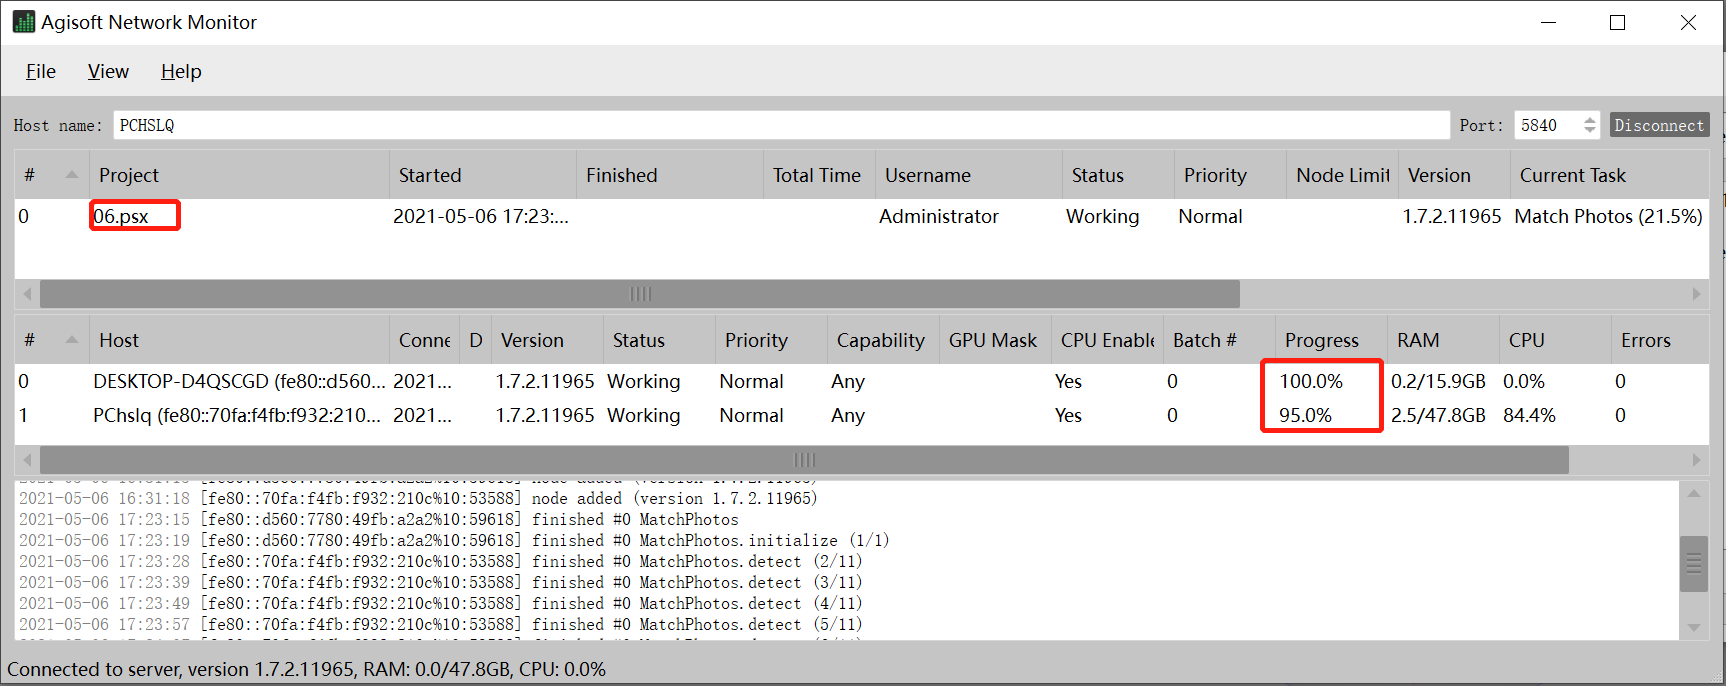
Task: Select the PChslq node row
Action: (862, 415)
